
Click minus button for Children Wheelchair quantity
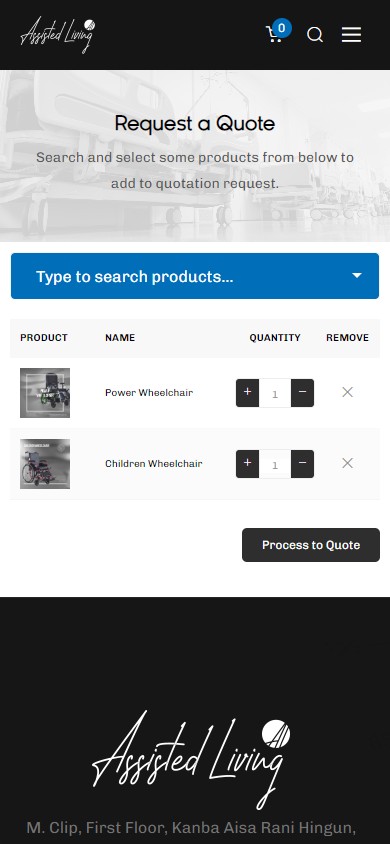click(302, 463)
